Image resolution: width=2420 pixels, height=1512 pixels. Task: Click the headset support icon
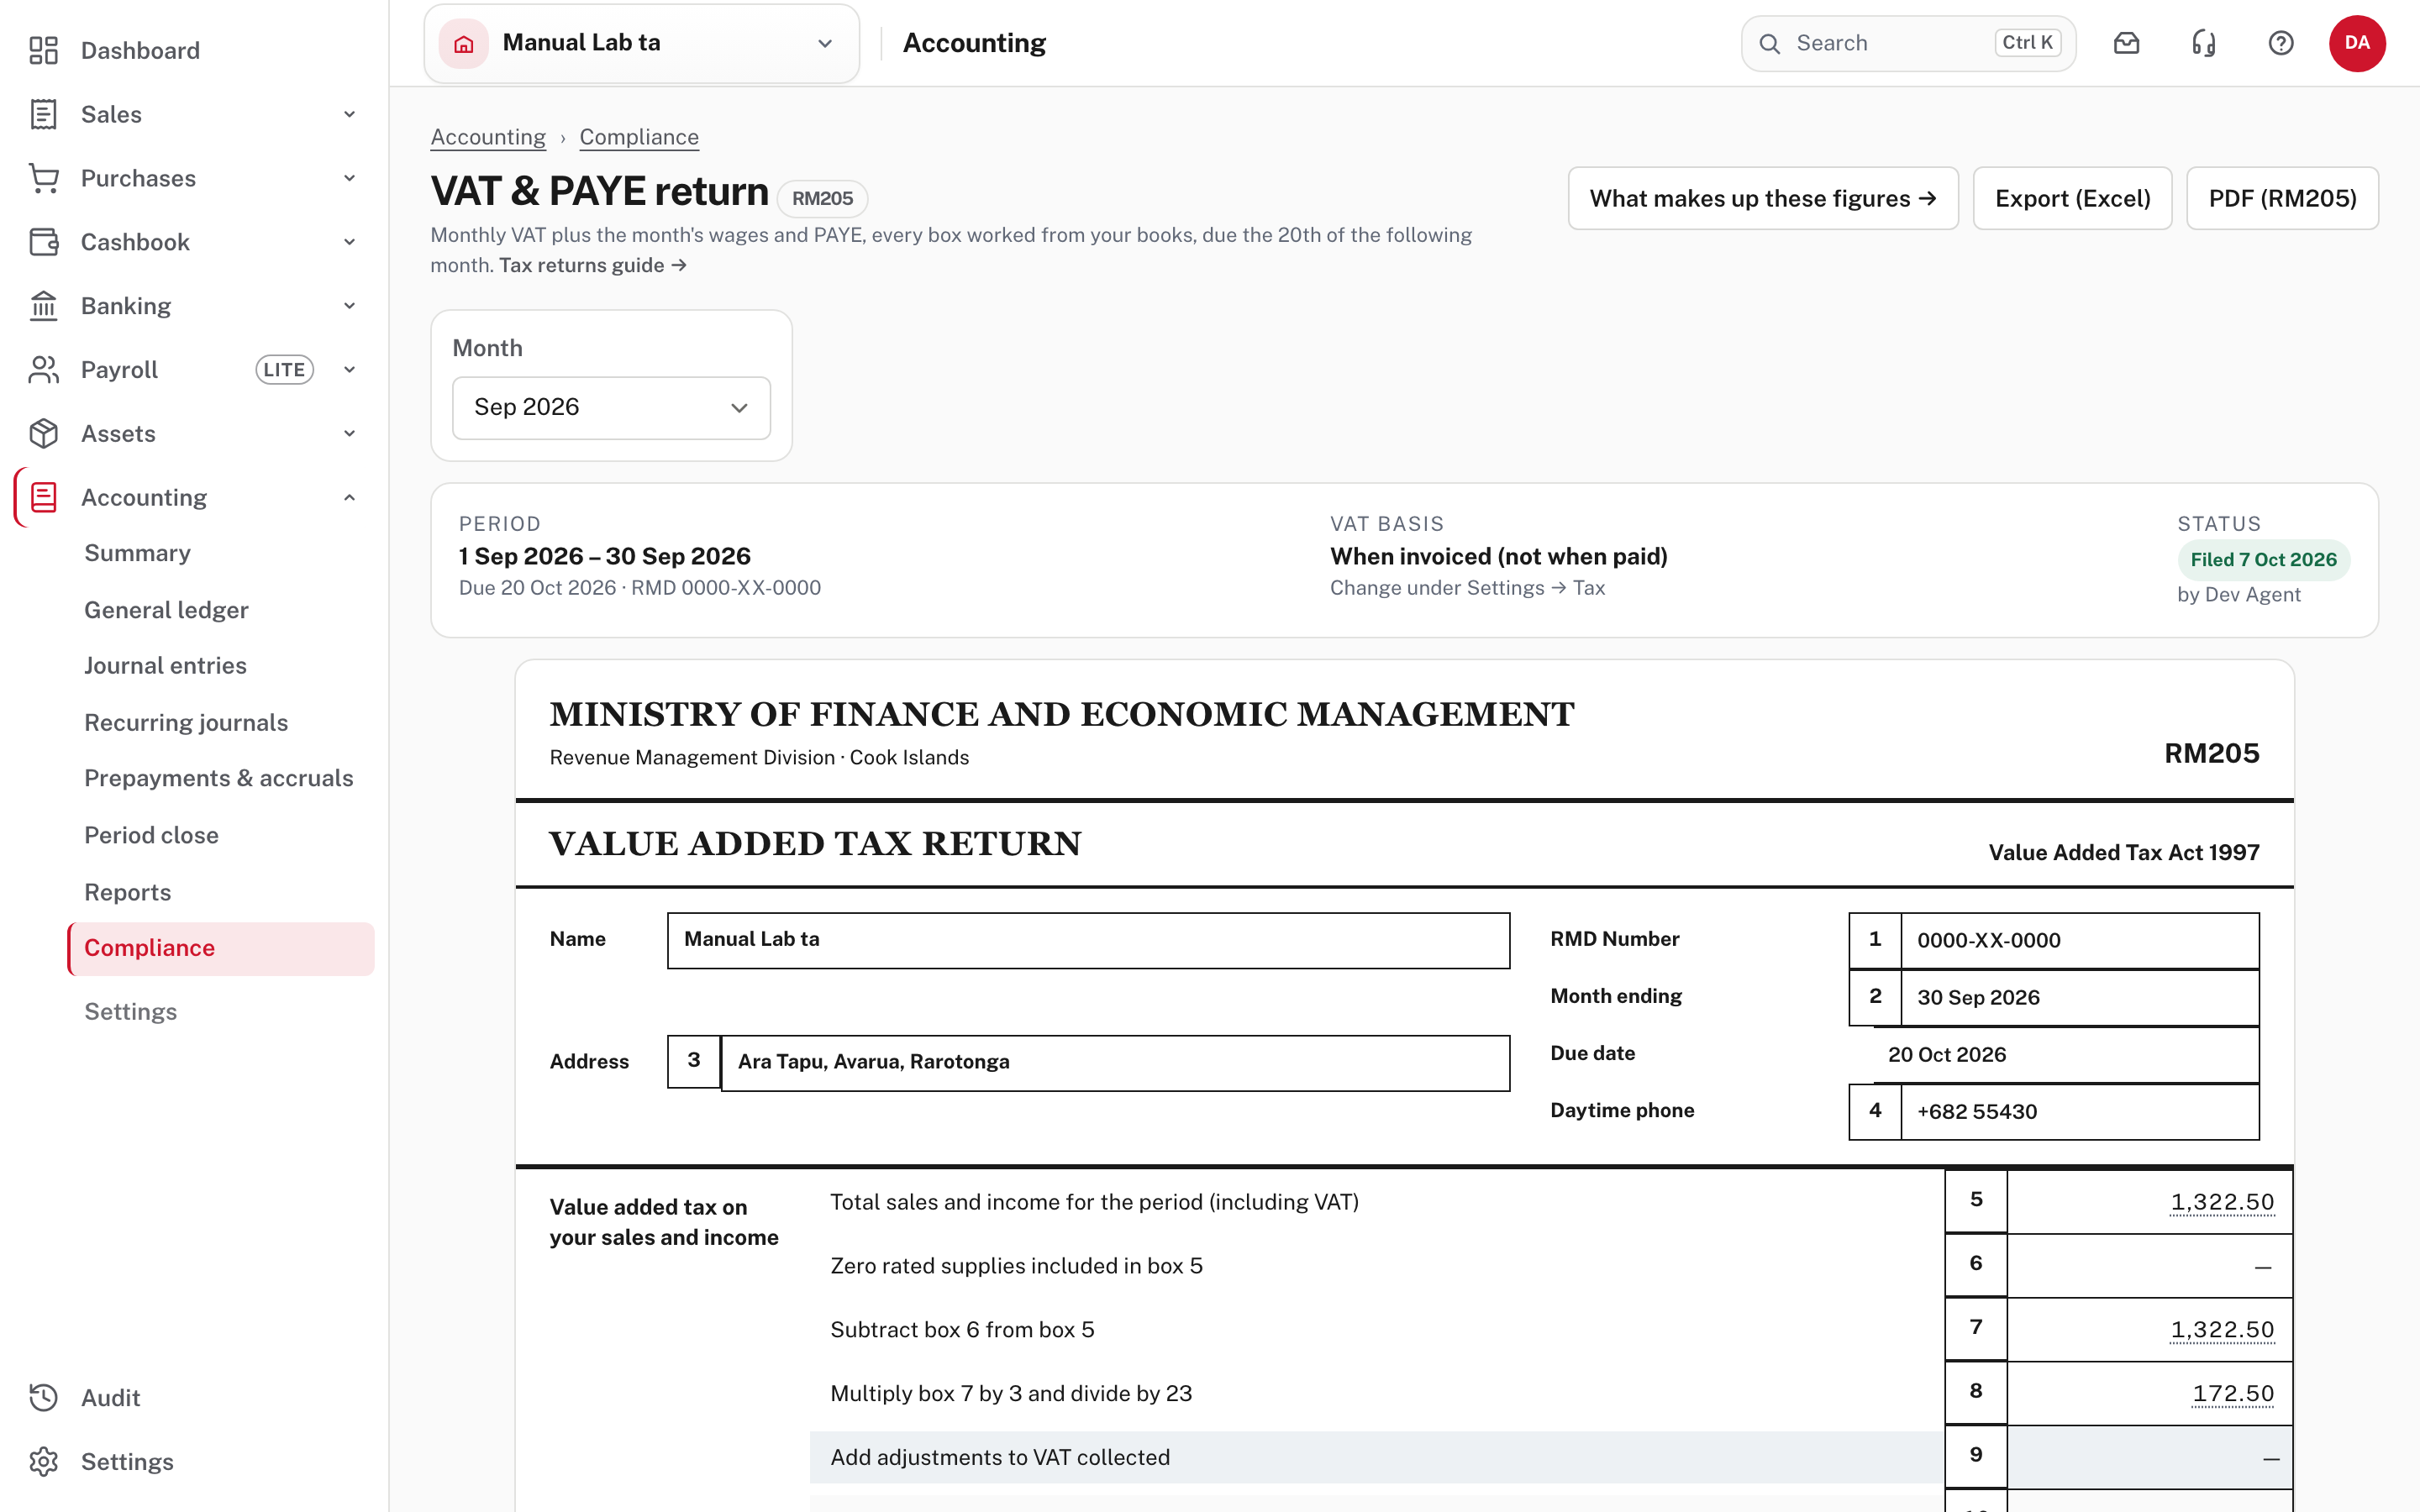pos(2204,43)
